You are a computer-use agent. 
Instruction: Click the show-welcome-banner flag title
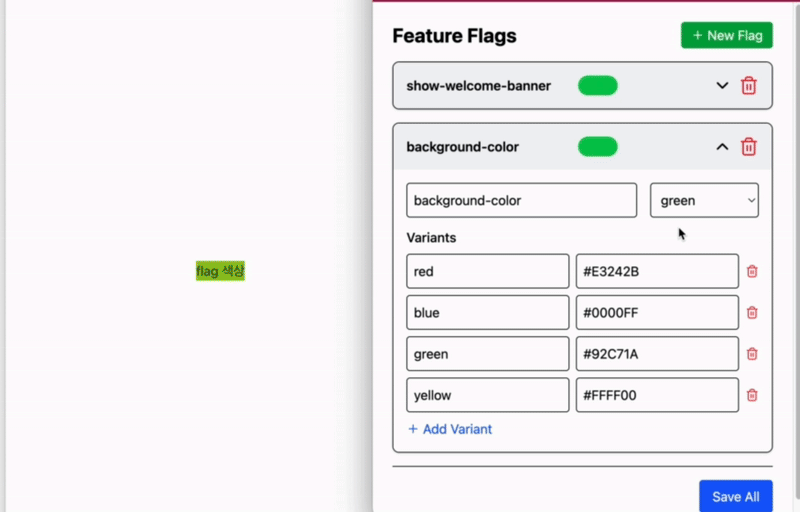pos(479,86)
